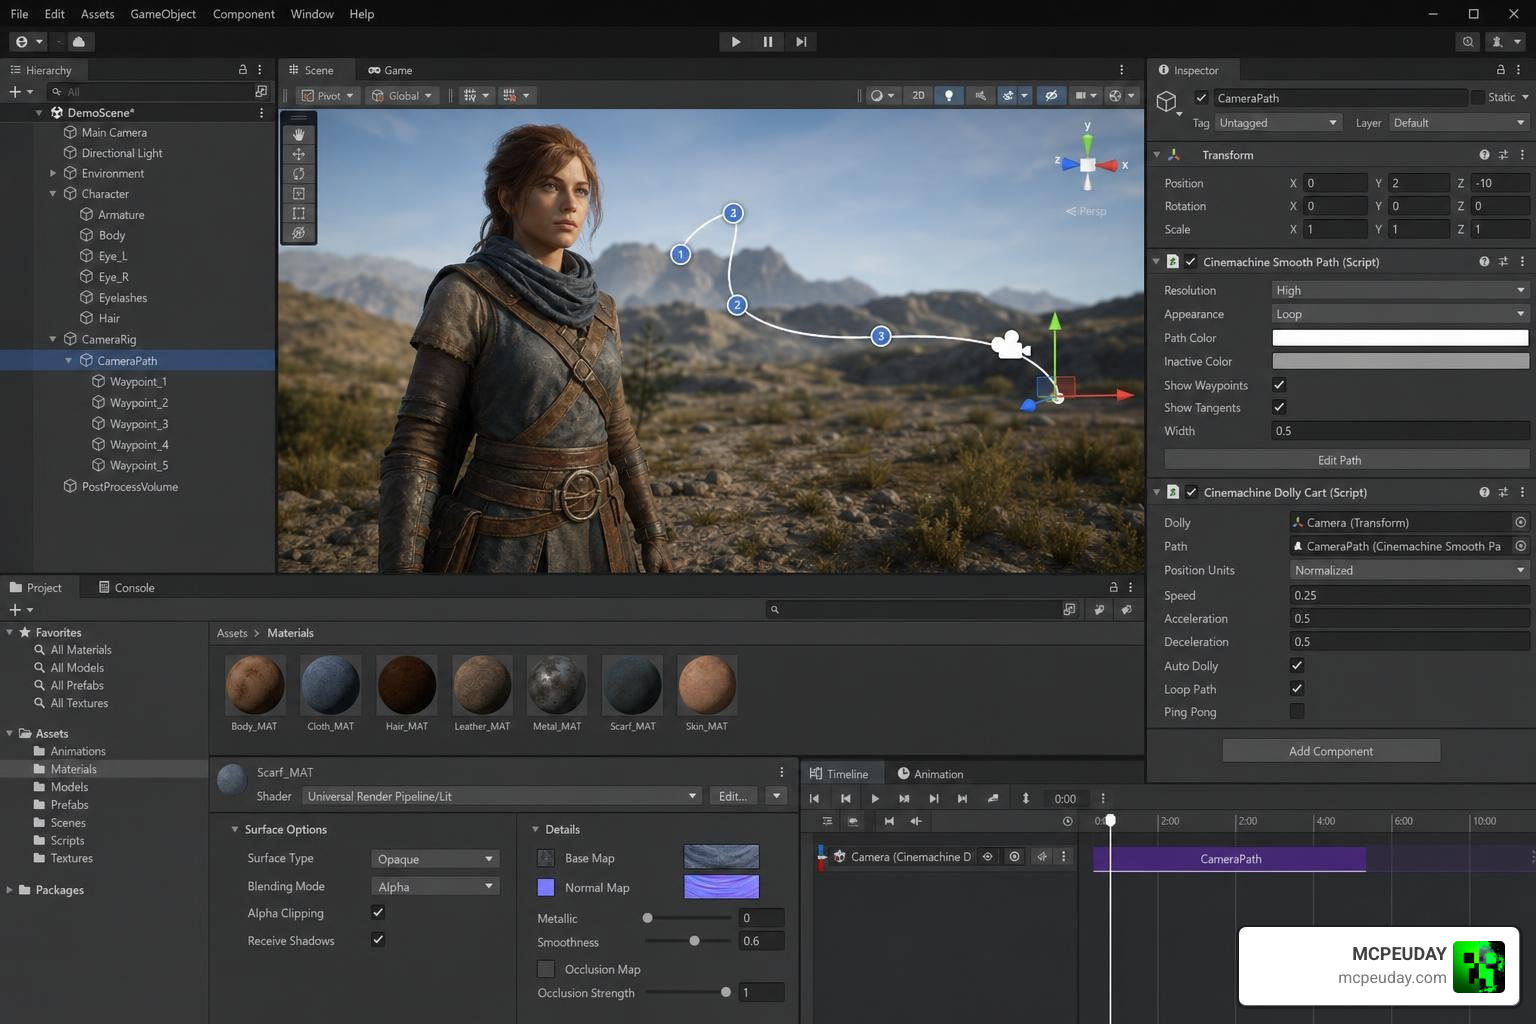Open the Surface Type dropdown

point(435,859)
